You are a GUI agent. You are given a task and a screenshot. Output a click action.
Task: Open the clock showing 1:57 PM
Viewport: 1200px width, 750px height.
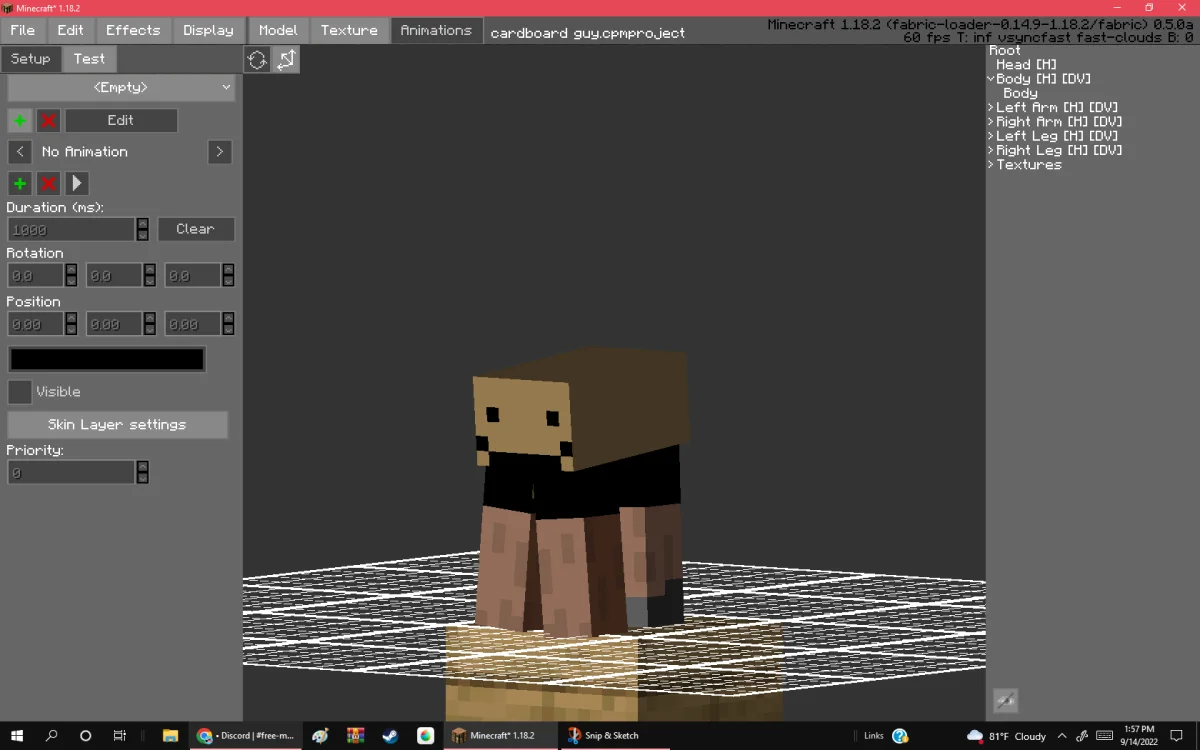[1139, 736]
